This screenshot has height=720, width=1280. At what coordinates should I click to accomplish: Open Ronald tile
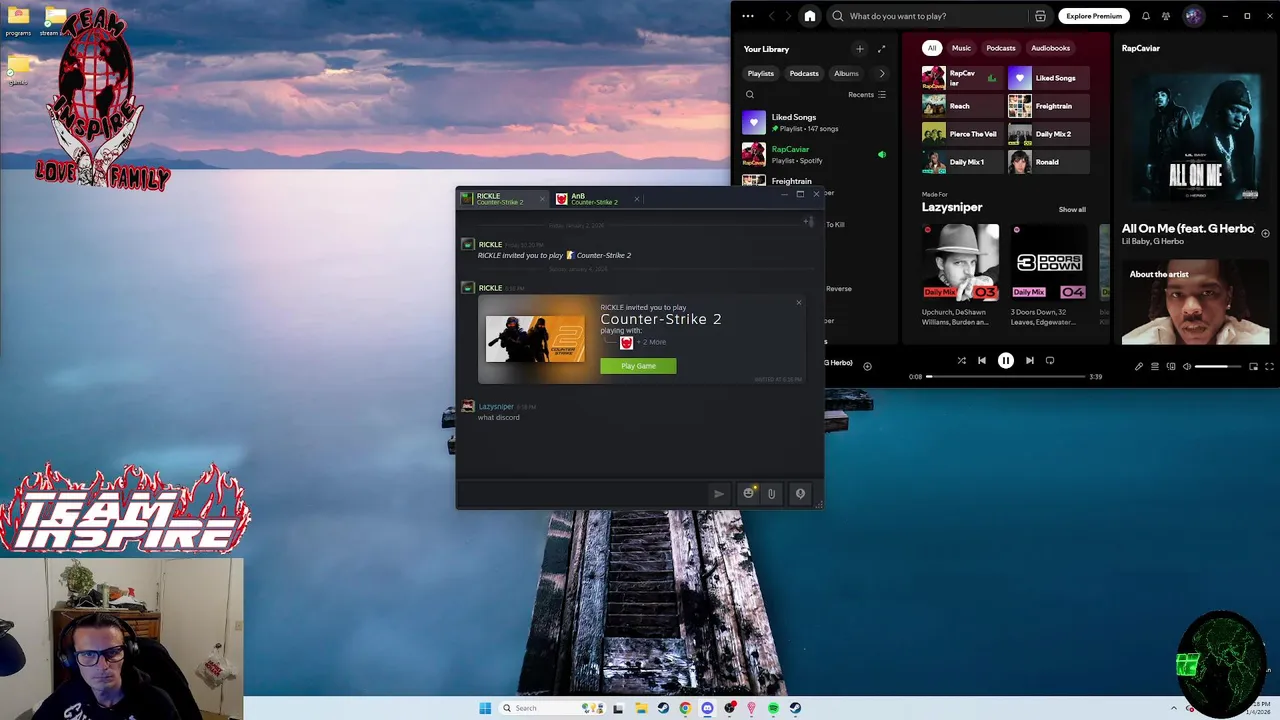coord(1048,162)
